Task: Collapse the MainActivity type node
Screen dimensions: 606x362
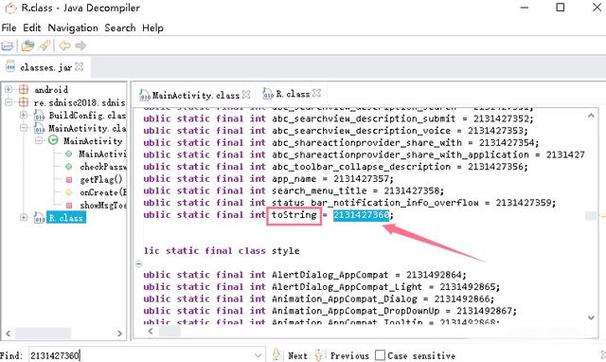Action: pyautogui.click(x=39, y=141)
